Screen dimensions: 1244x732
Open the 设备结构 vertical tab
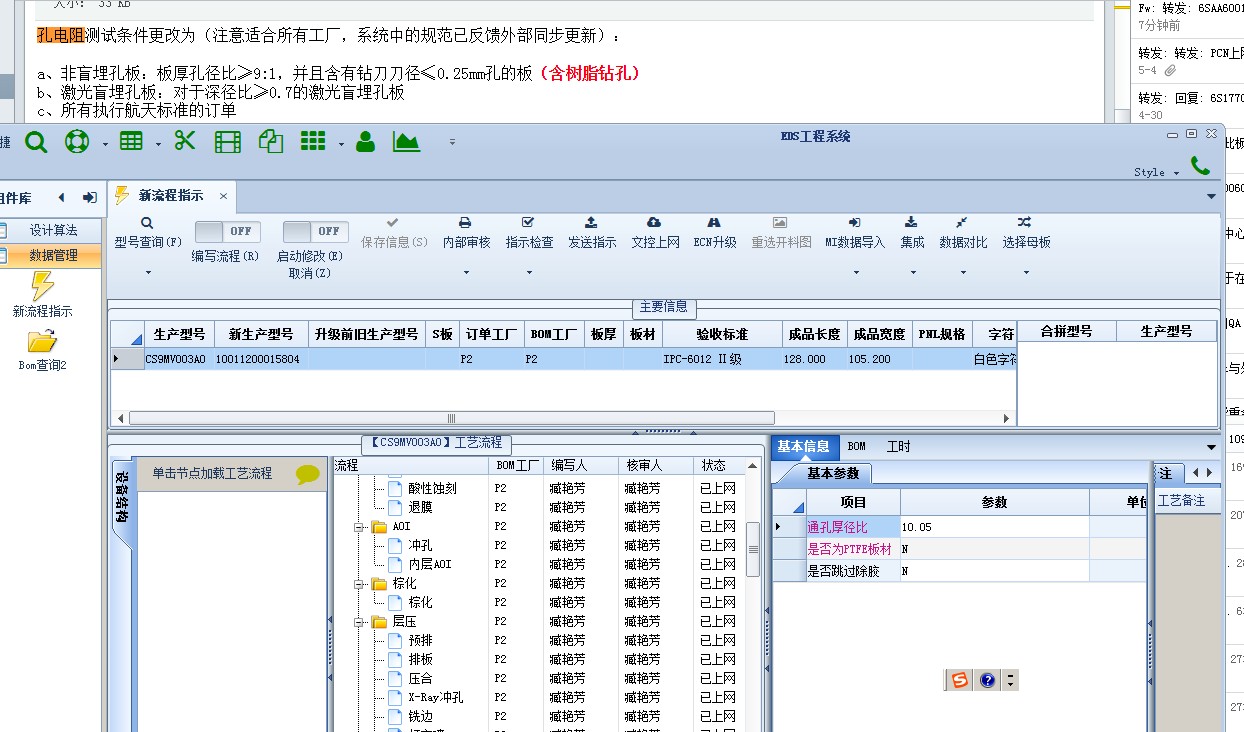tap(120, 498)
